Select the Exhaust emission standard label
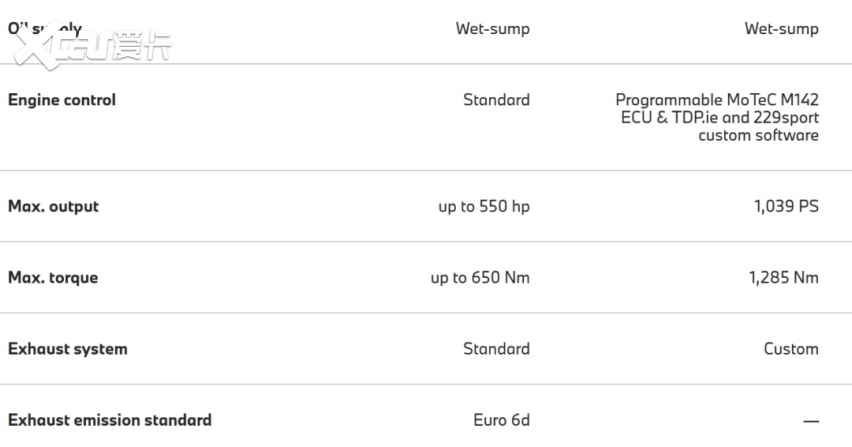The image size is (852, 447). [110, 420]
